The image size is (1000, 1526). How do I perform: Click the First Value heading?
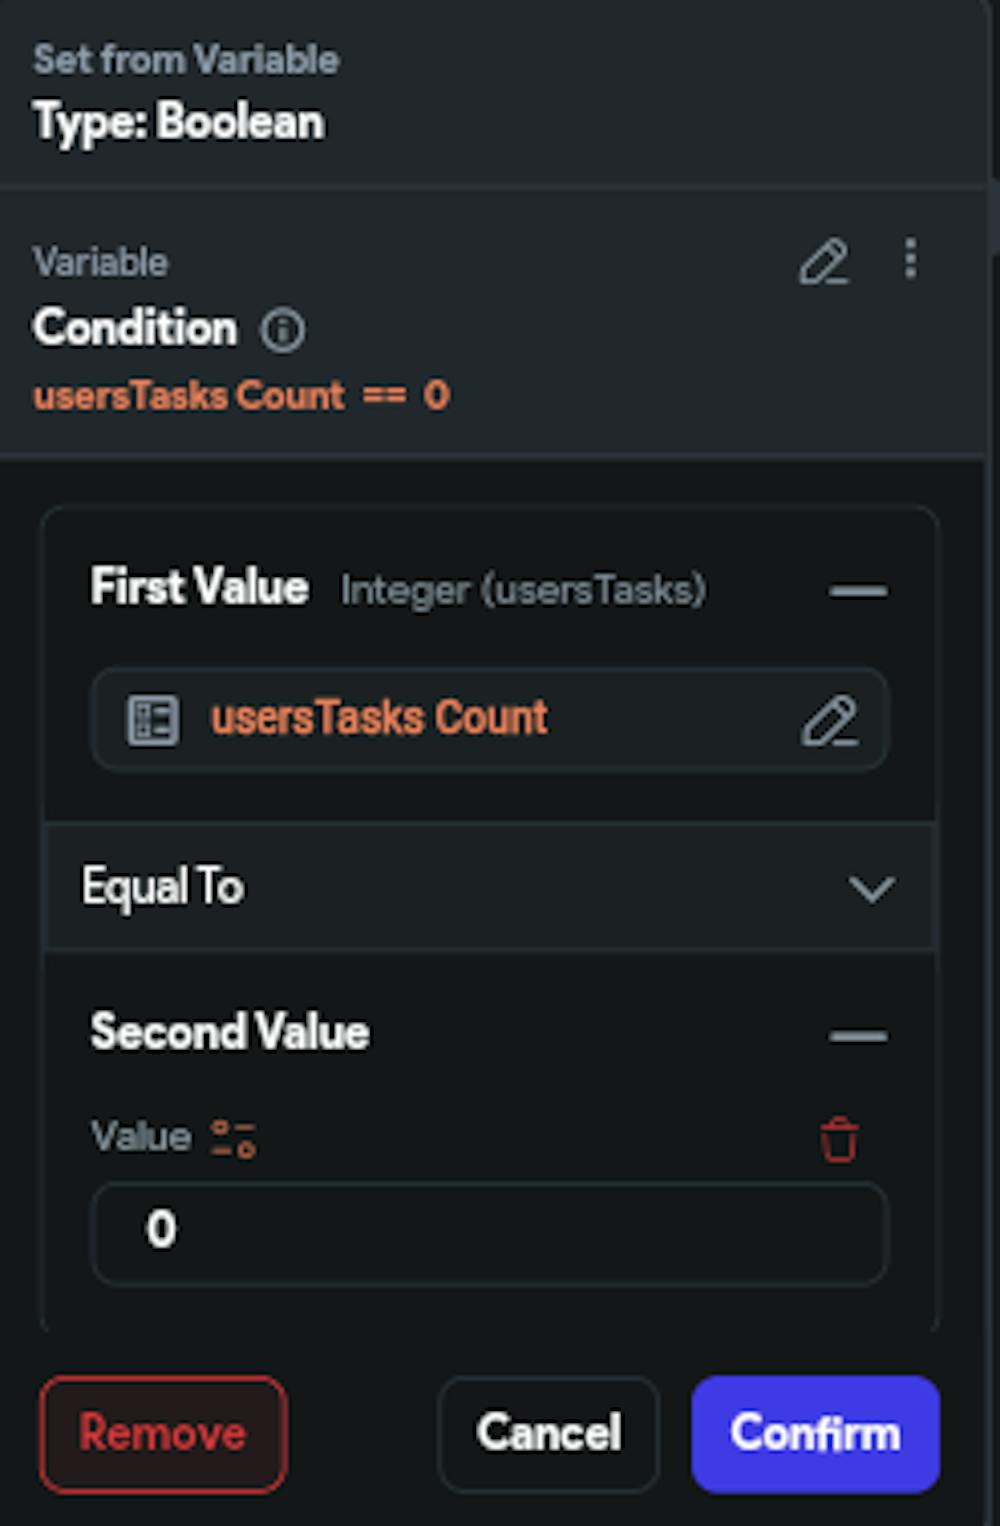point(199,587)
